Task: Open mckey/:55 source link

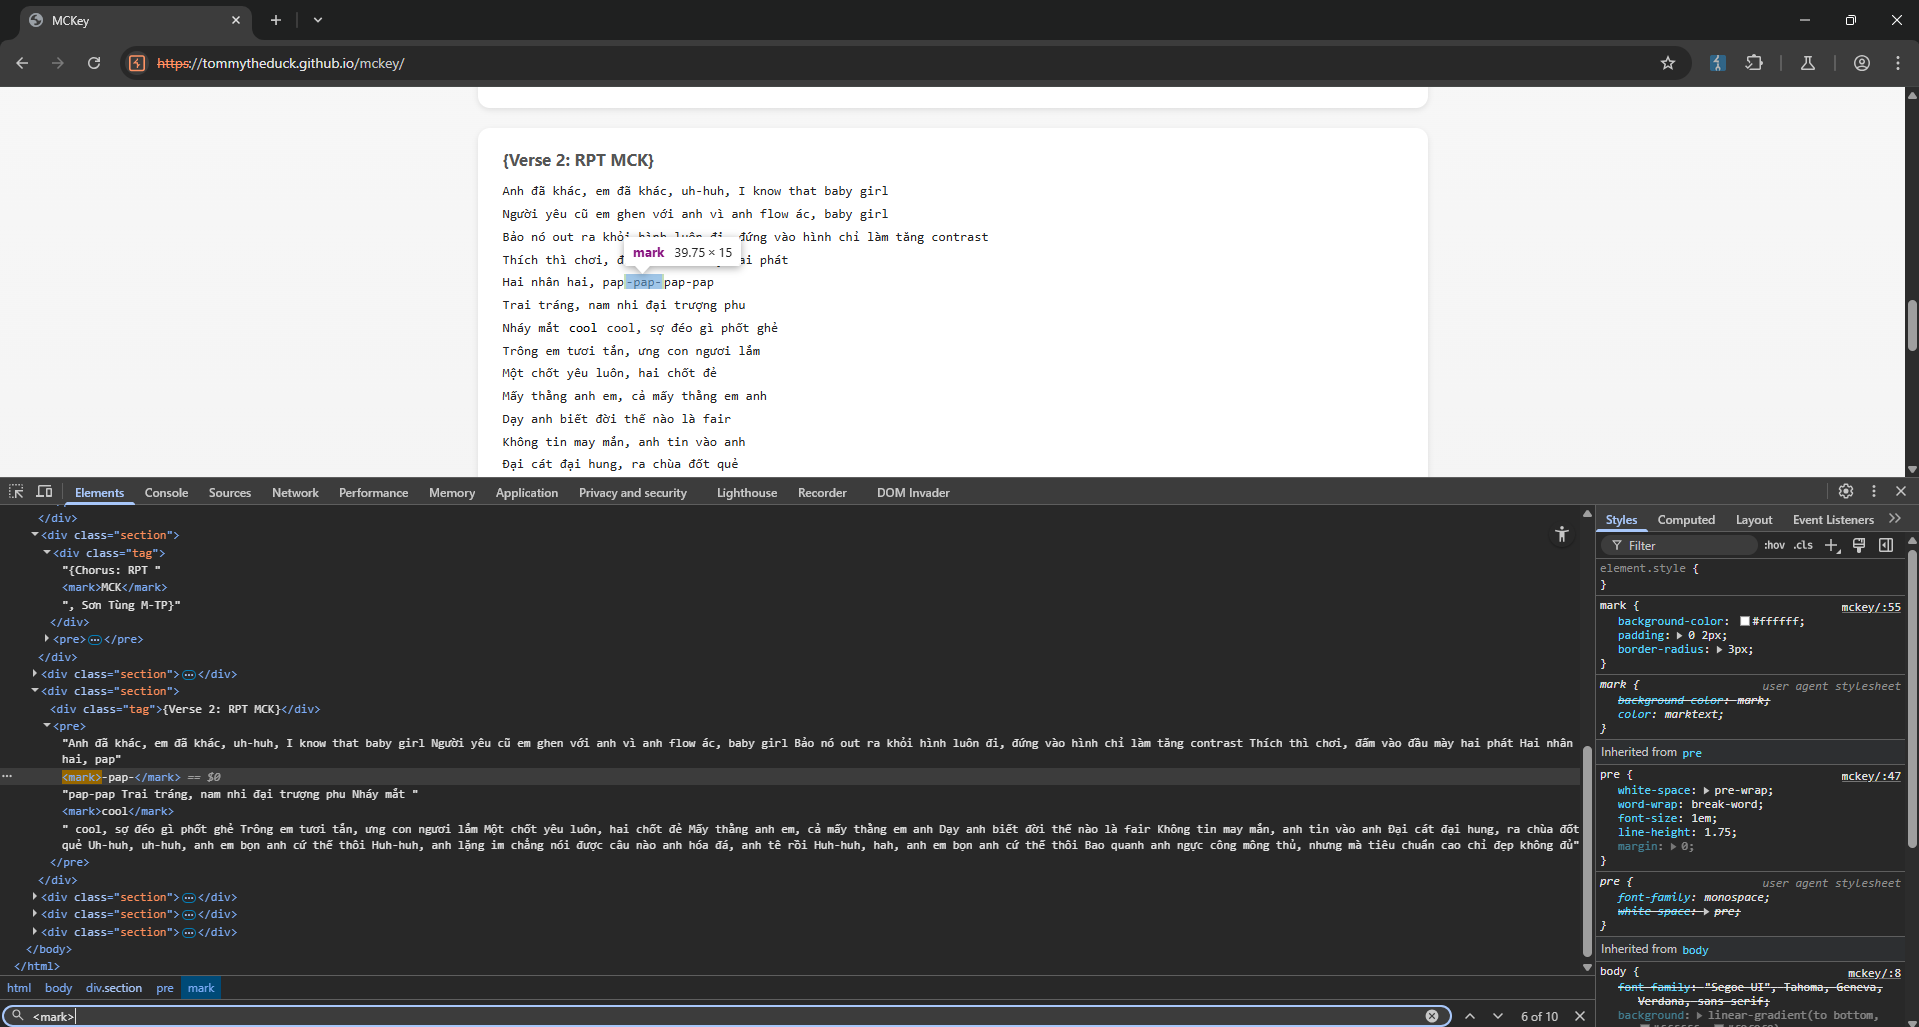Action: [1871, 607]
